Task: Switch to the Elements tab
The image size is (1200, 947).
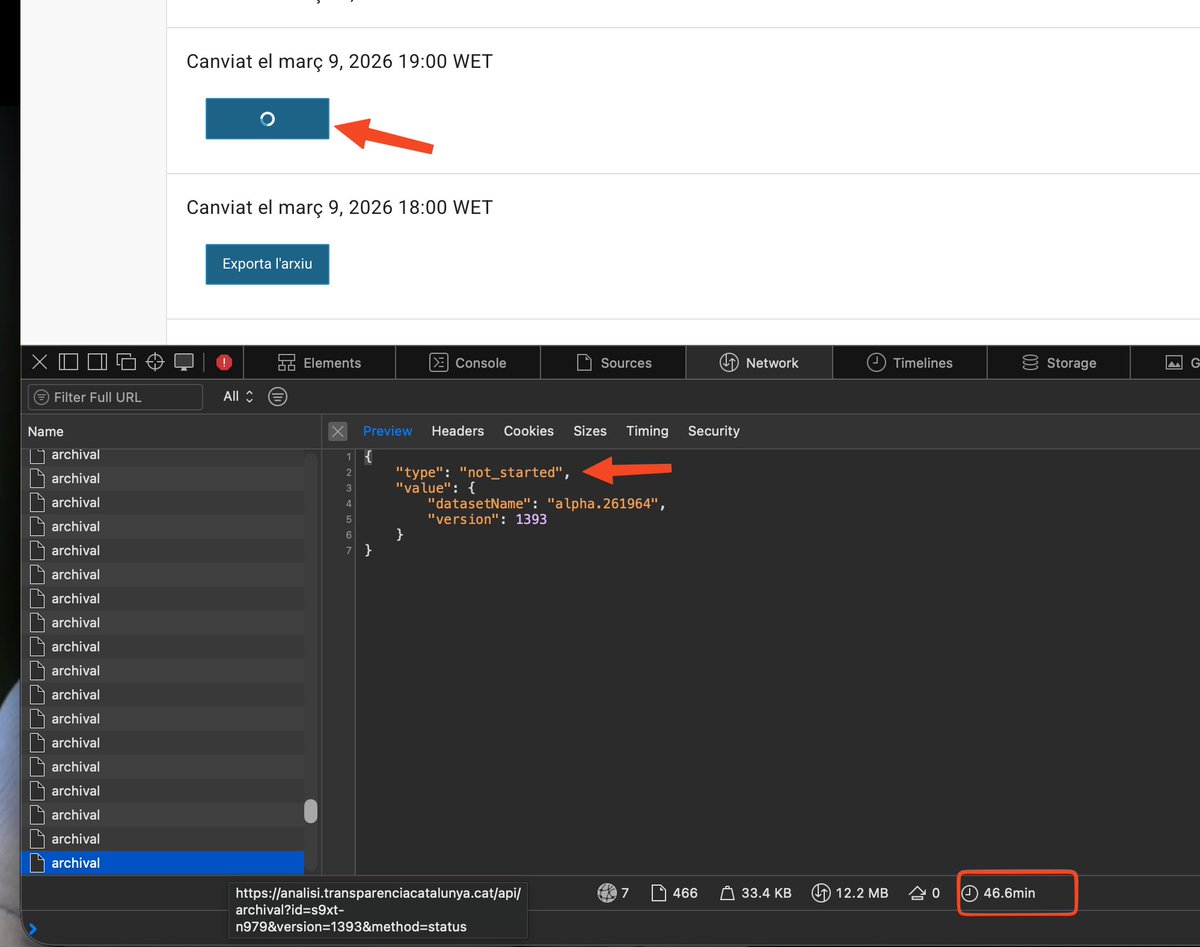Action: [x=319, y=363]
